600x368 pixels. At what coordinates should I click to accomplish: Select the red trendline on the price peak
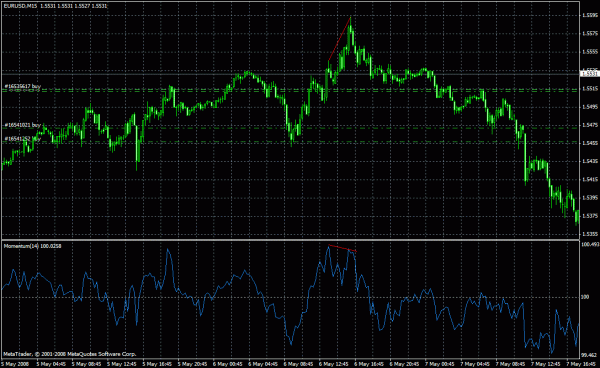pos(339,39)
